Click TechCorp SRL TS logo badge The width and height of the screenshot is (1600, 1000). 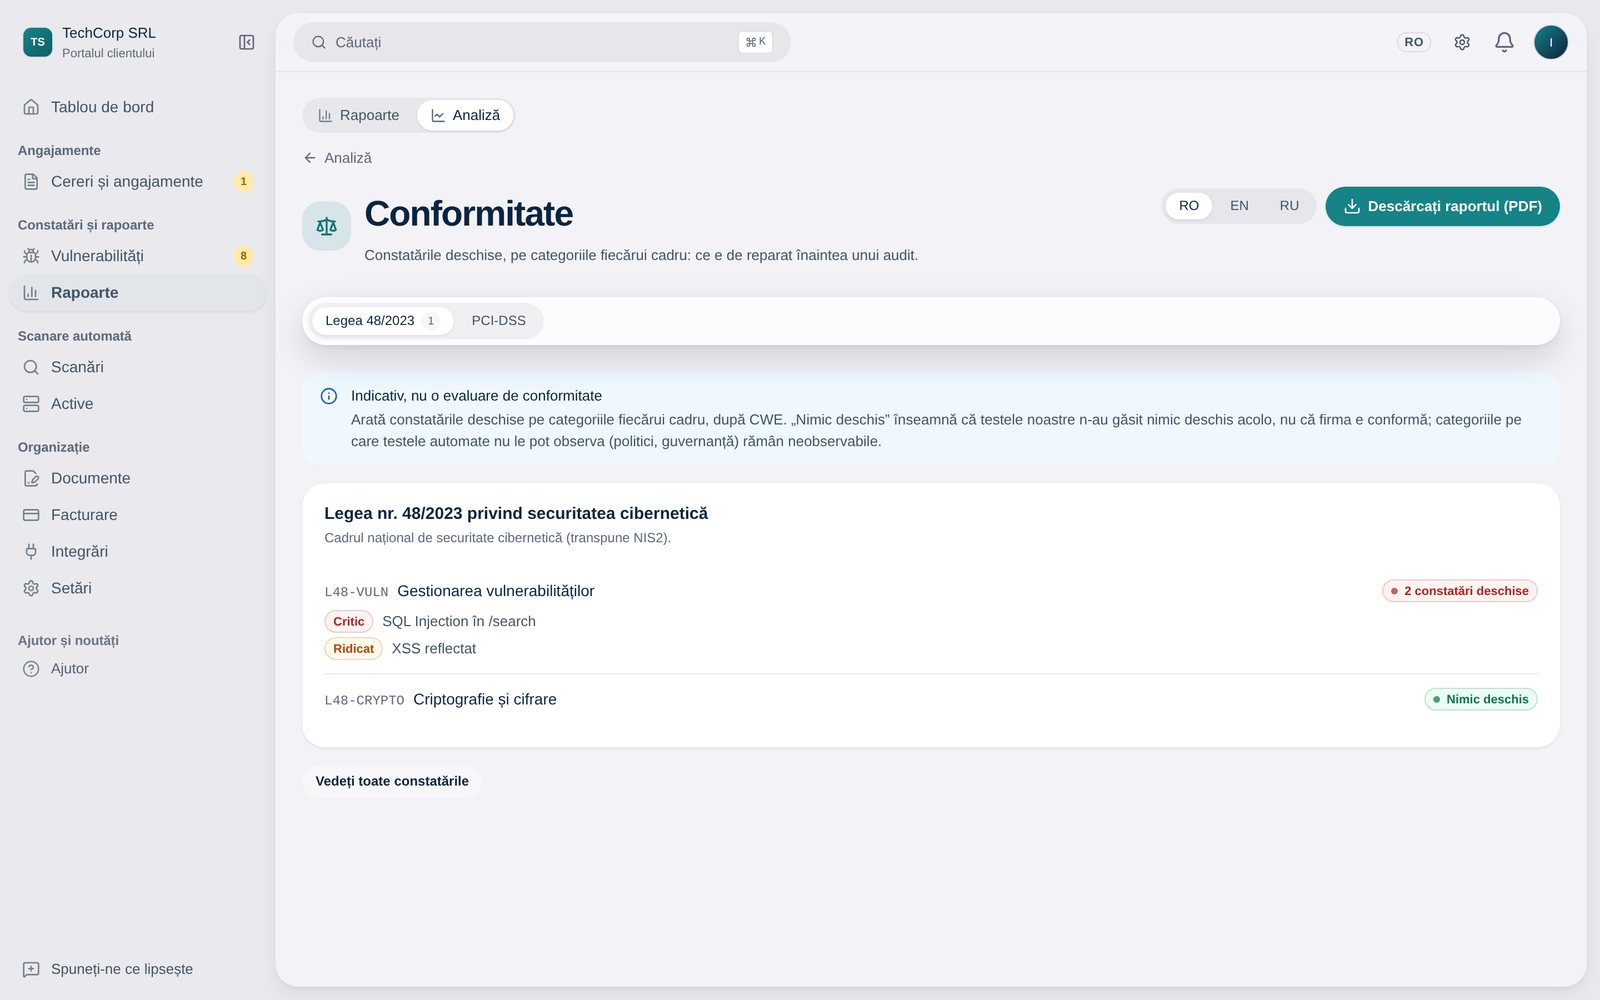point(38,42)
